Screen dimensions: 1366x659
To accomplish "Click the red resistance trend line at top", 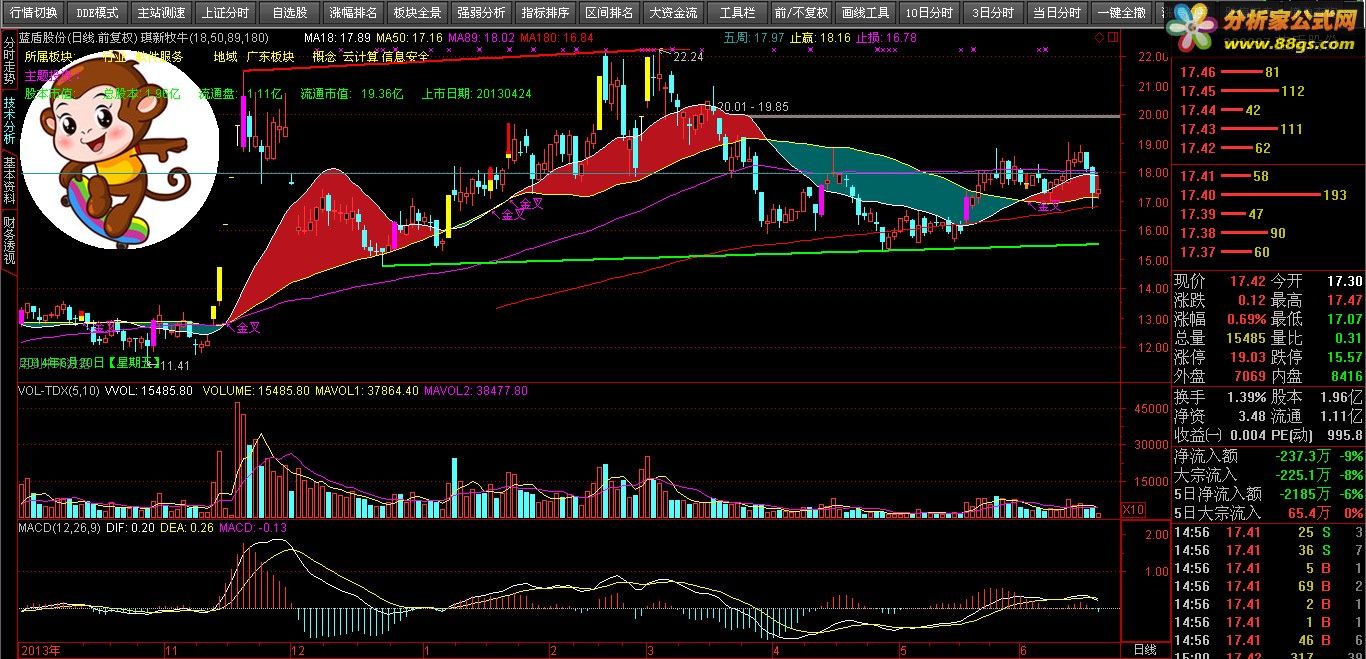I will click(450, 59).
